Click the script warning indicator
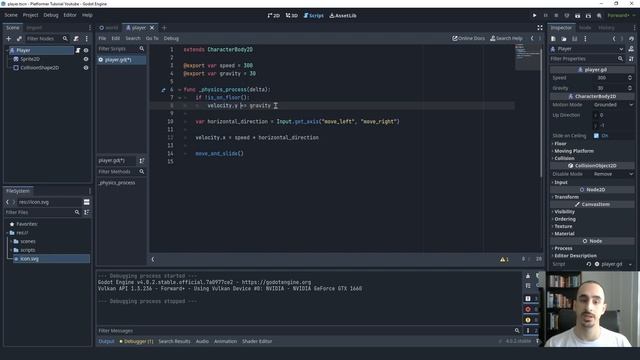640x360 pixels. [504, 259]
